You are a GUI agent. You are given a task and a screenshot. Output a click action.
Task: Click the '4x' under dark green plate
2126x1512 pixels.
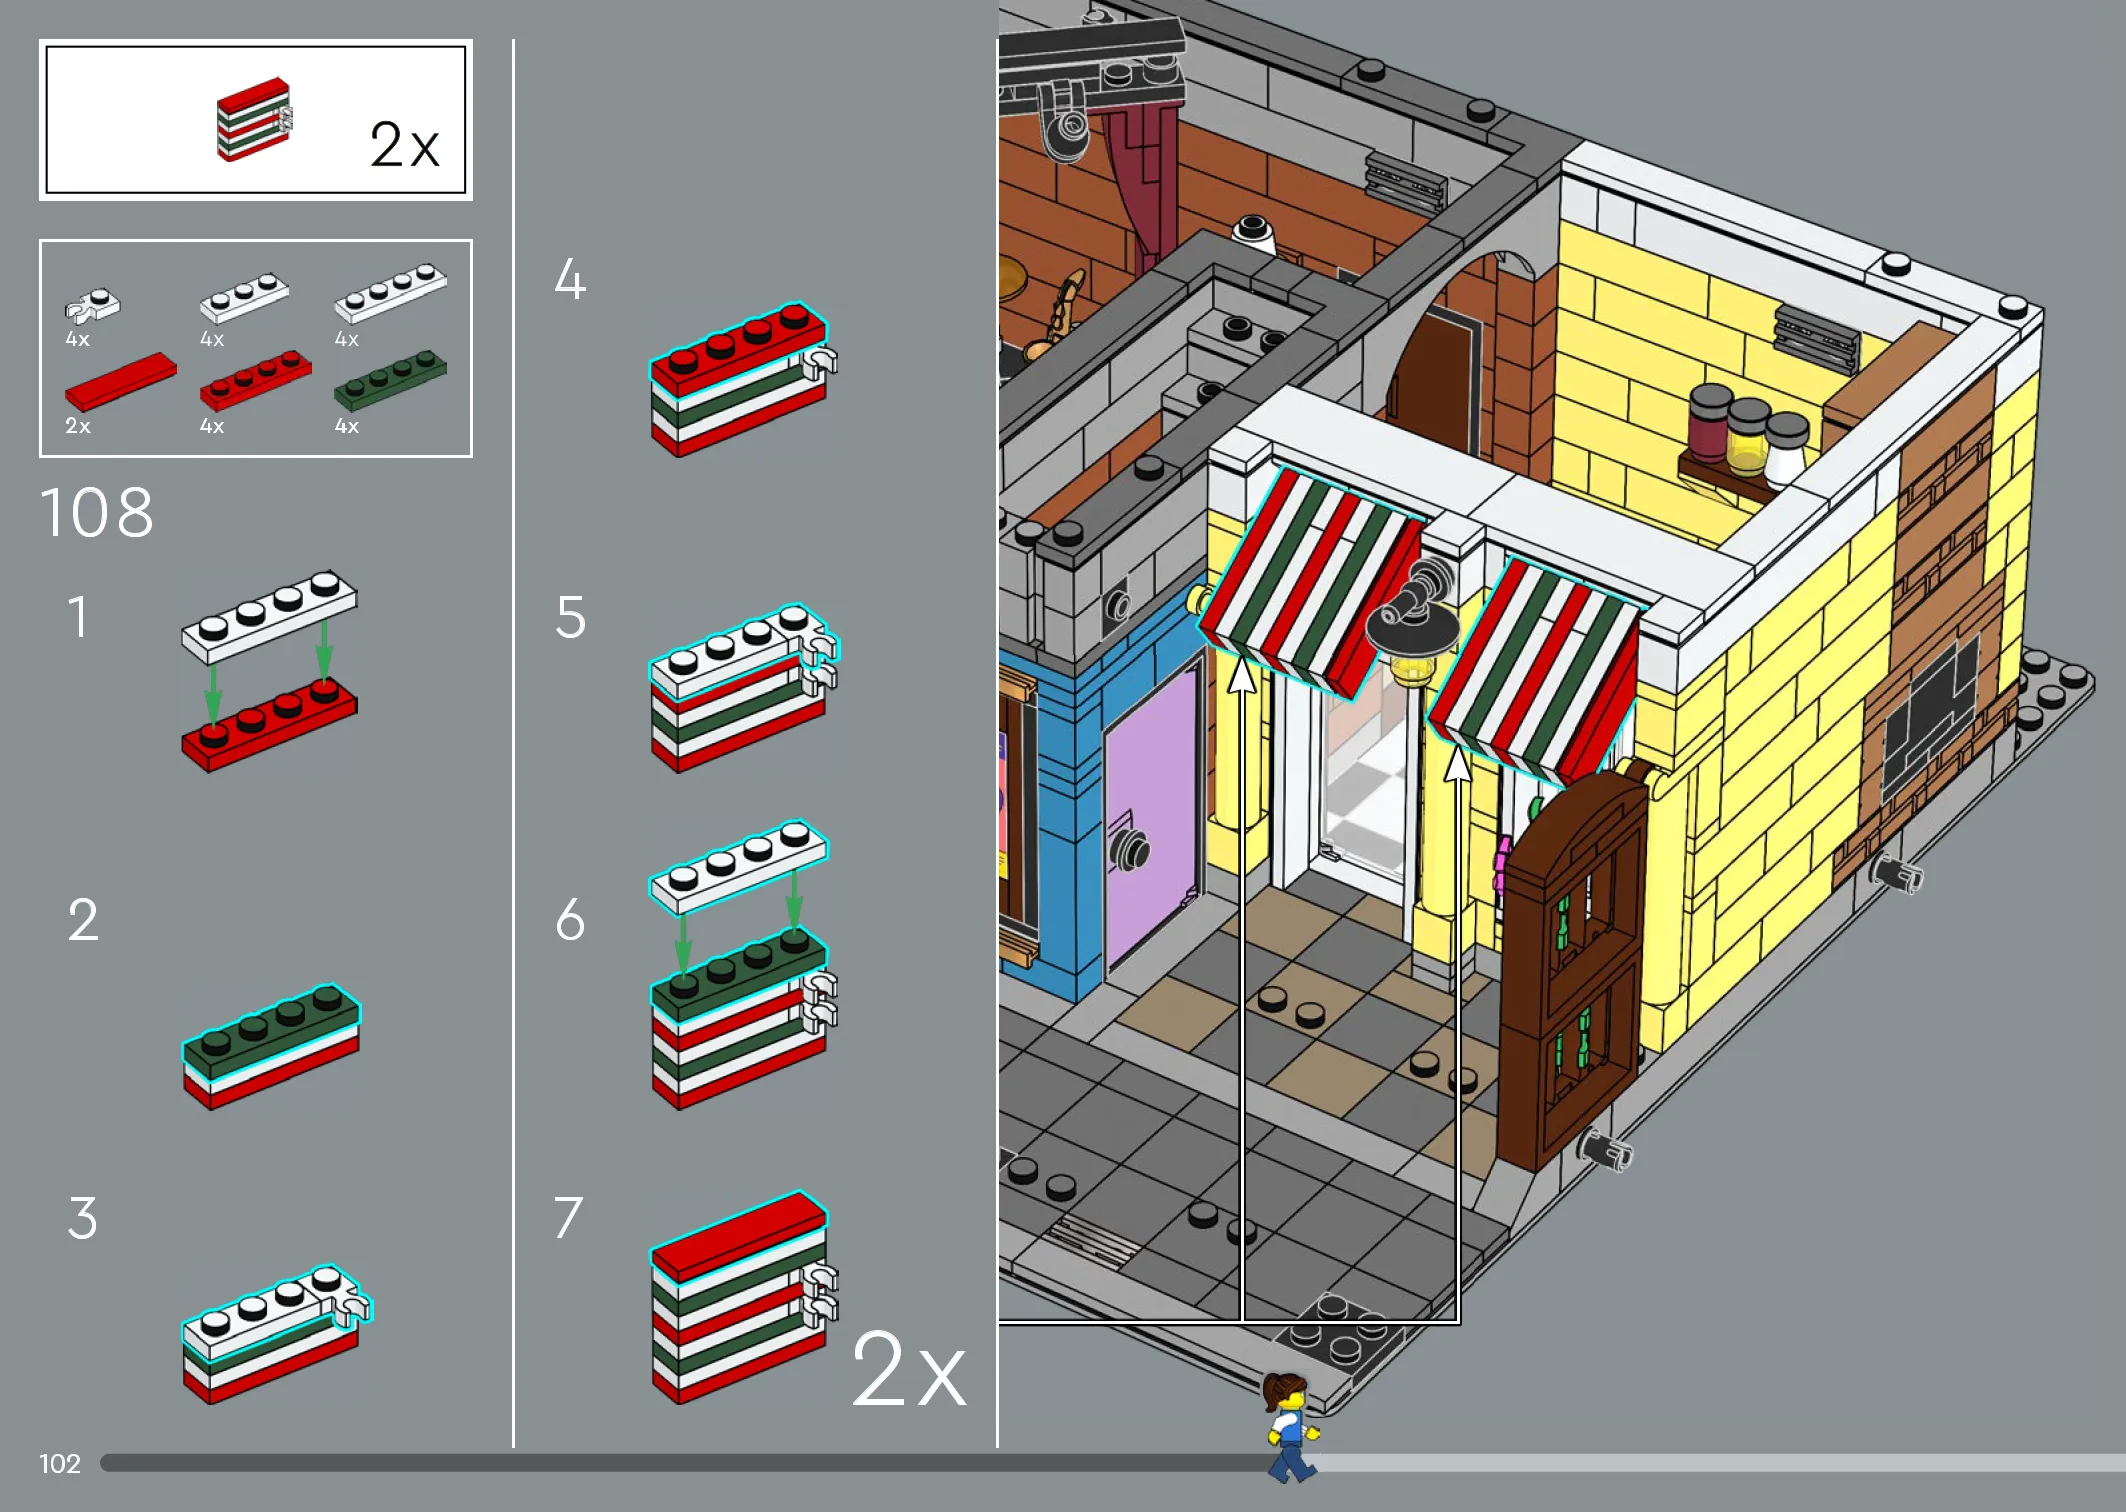tap(347, 426)
